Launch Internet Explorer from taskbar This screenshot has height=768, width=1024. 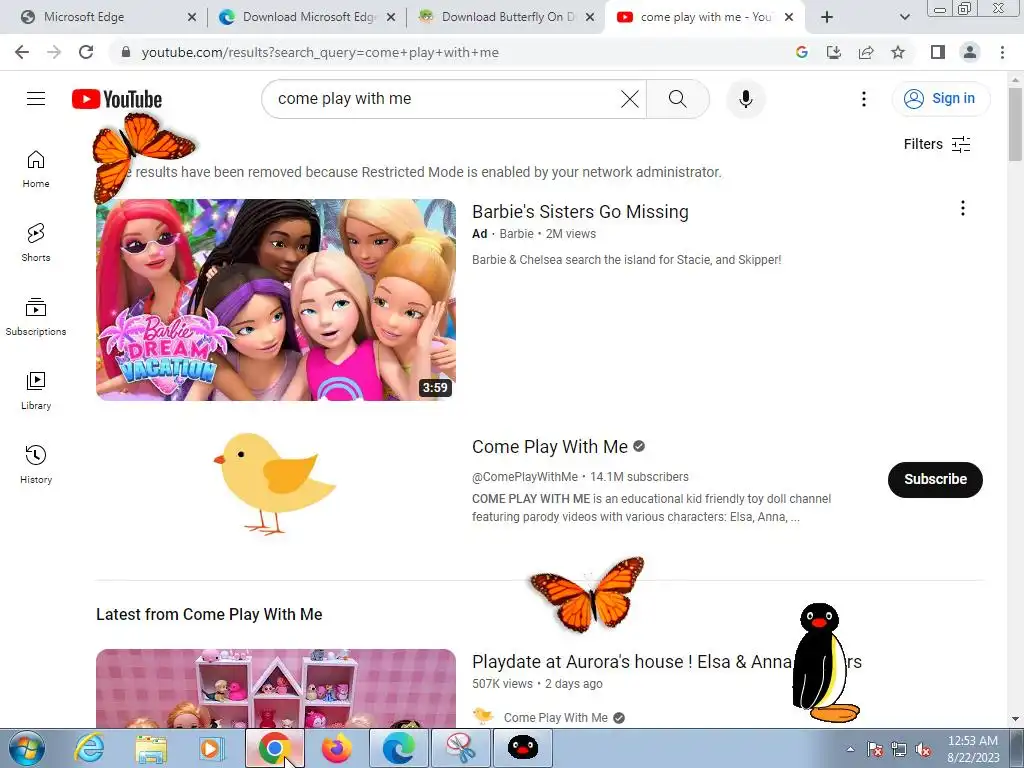89,748
